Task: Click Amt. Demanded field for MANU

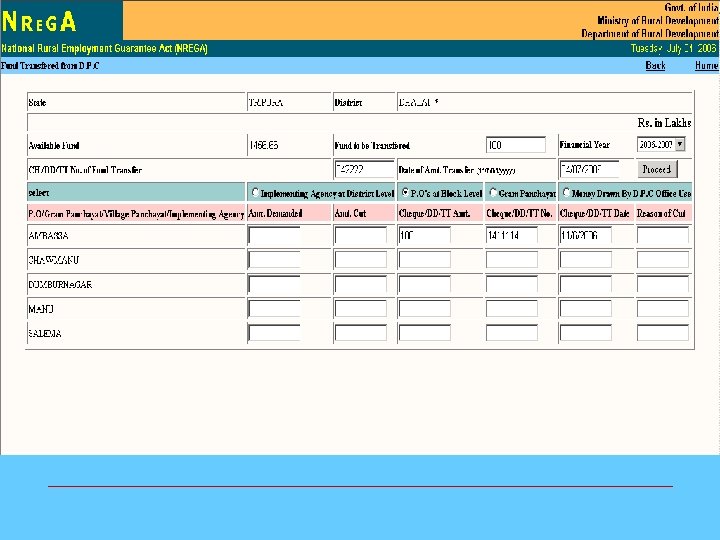Action: pos(274,309)
